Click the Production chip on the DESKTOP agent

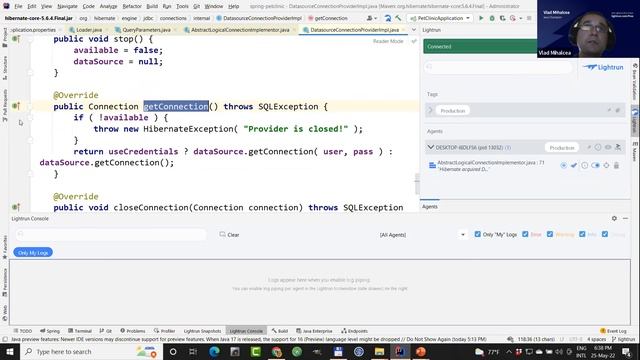[562, 147]
